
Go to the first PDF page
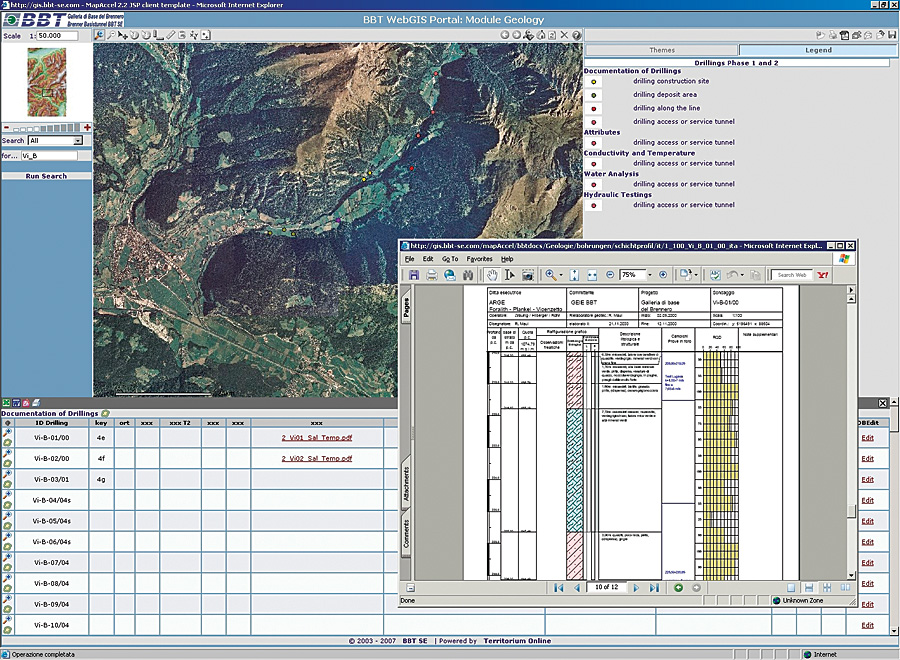559,588
